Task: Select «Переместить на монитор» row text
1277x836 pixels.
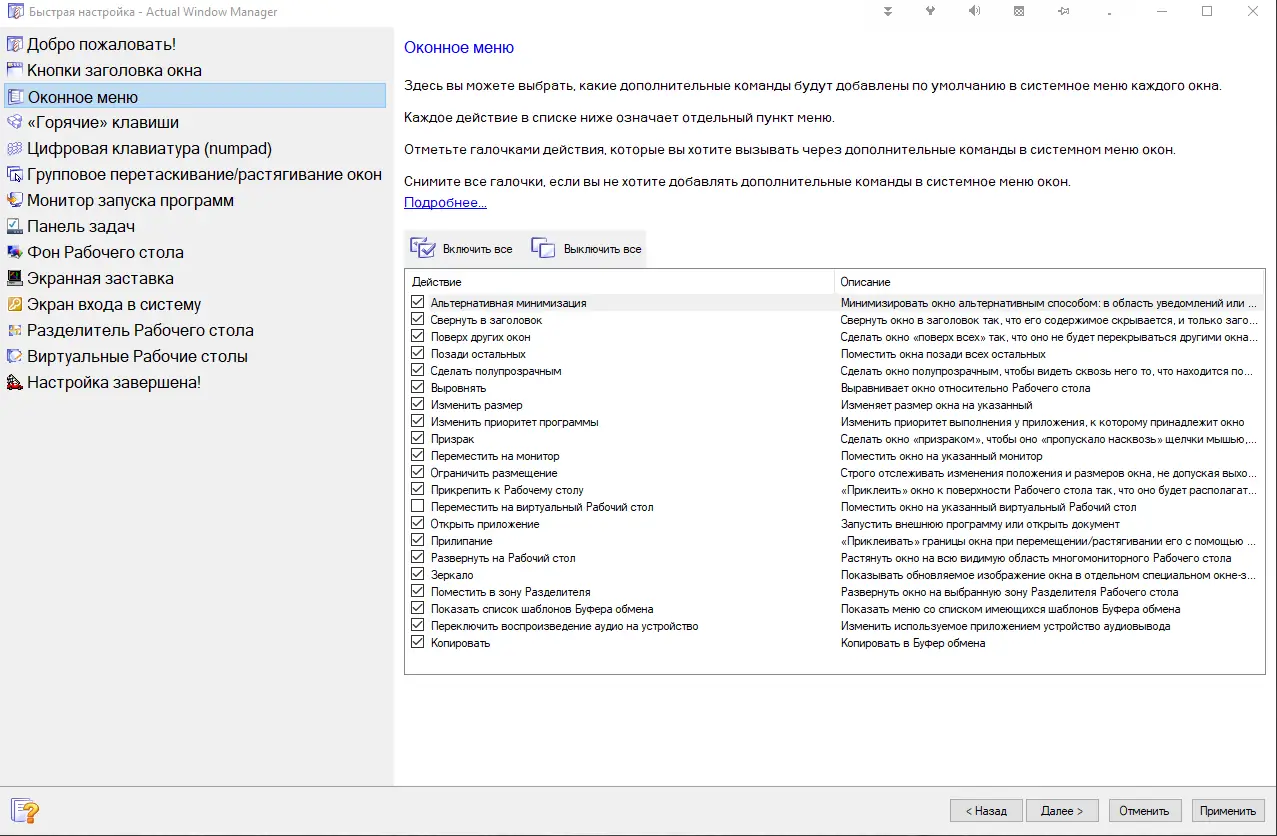Action: click(x=495, y=456)
